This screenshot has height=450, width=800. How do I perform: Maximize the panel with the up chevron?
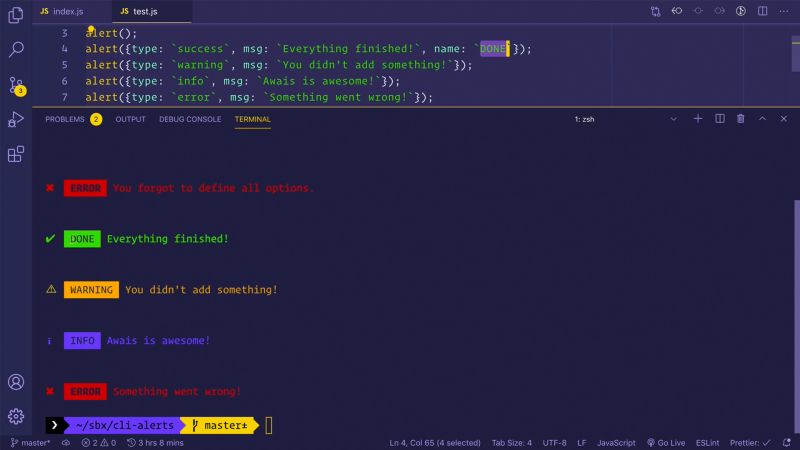pyautogui.click(x=762, y=119)
